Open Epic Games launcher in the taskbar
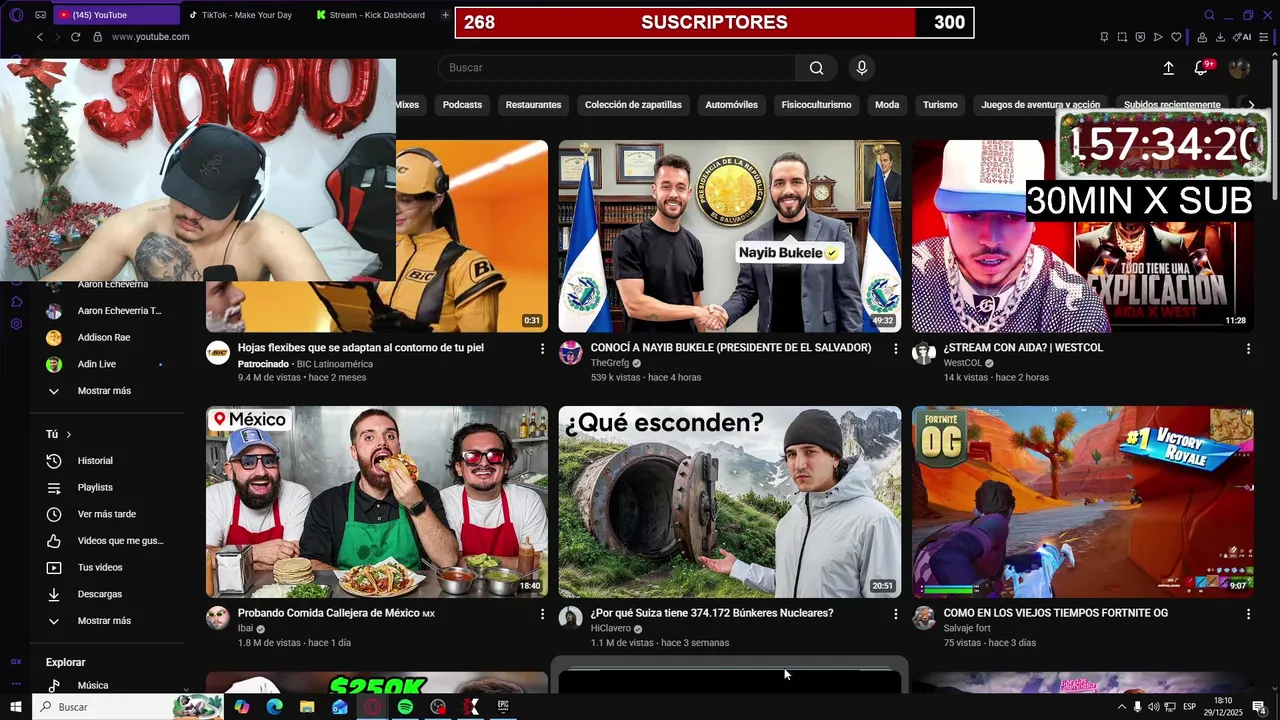 (x=503, y=707)
